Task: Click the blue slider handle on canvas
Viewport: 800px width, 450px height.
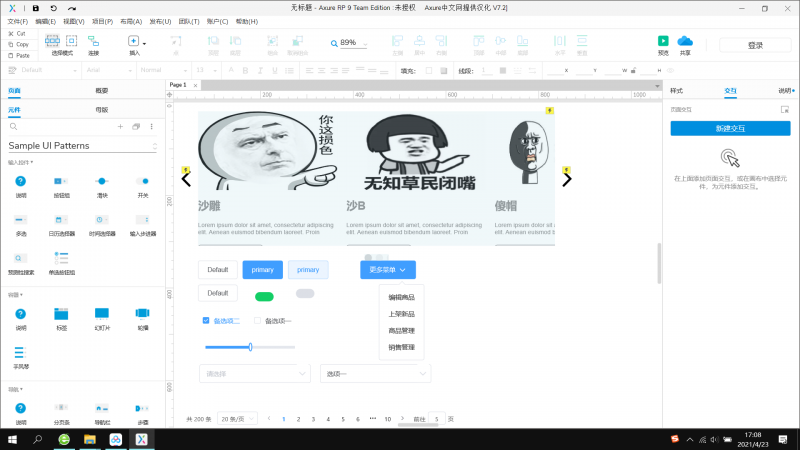Action: click(250, 347)
